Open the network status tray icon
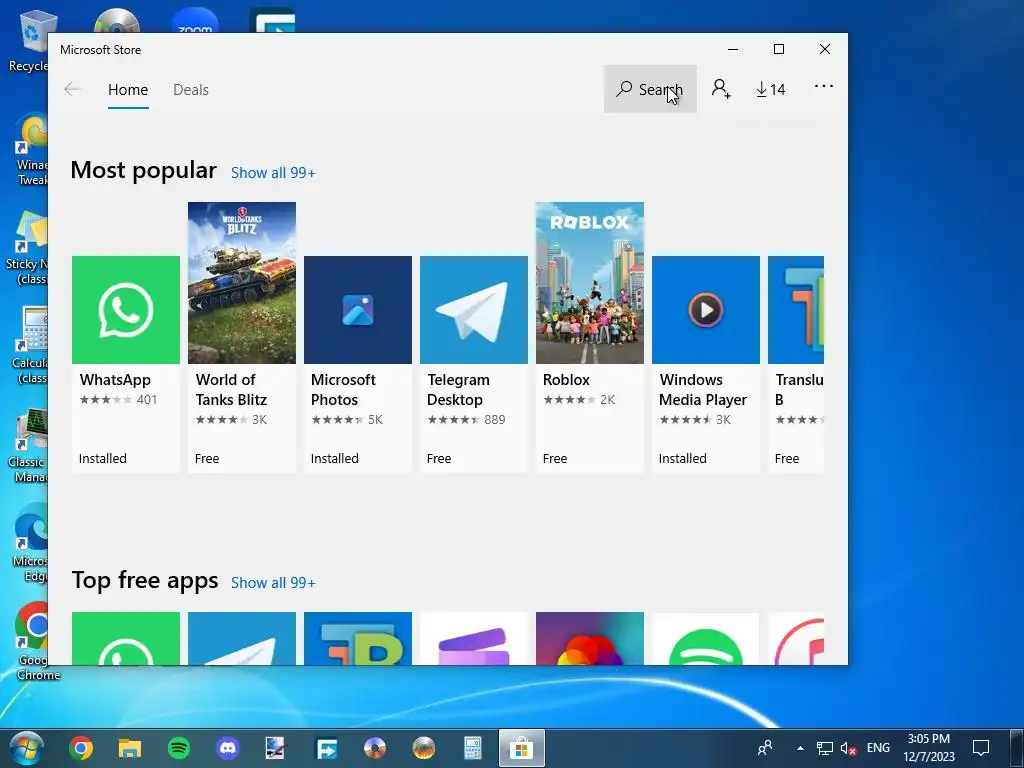The image size is (1024, 768). [x=825, y=748]
